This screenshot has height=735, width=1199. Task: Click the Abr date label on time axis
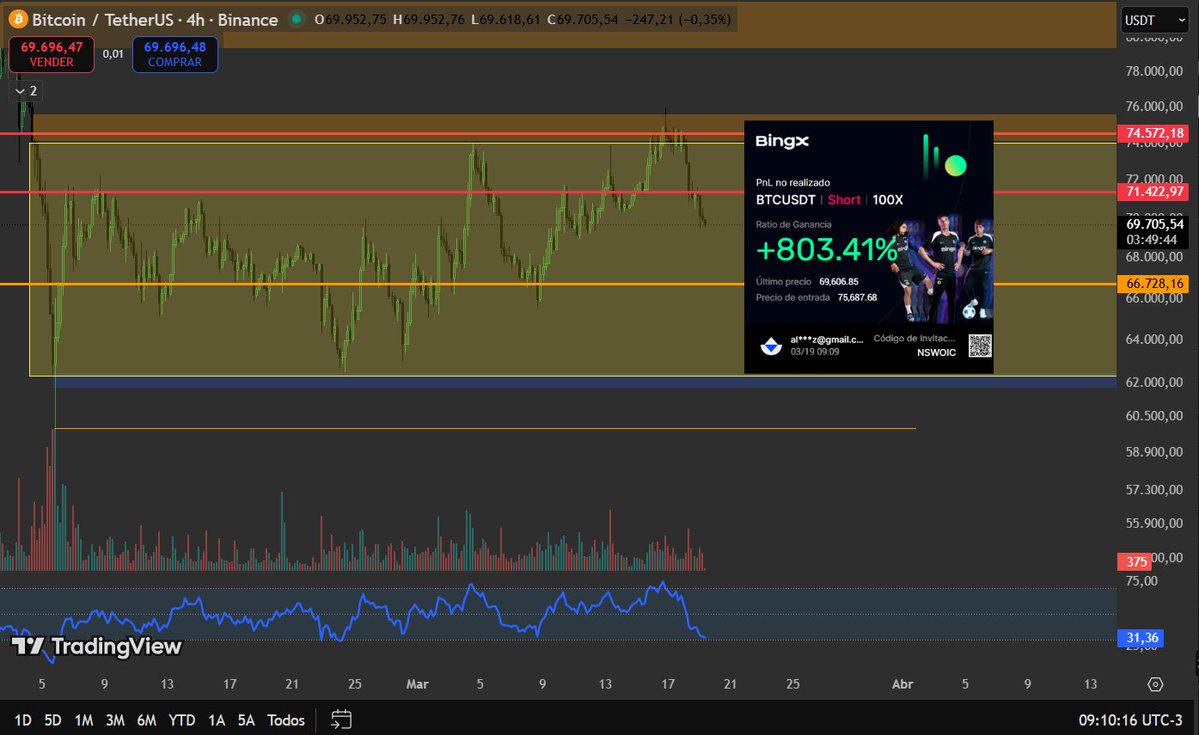(x=902, y=684)
